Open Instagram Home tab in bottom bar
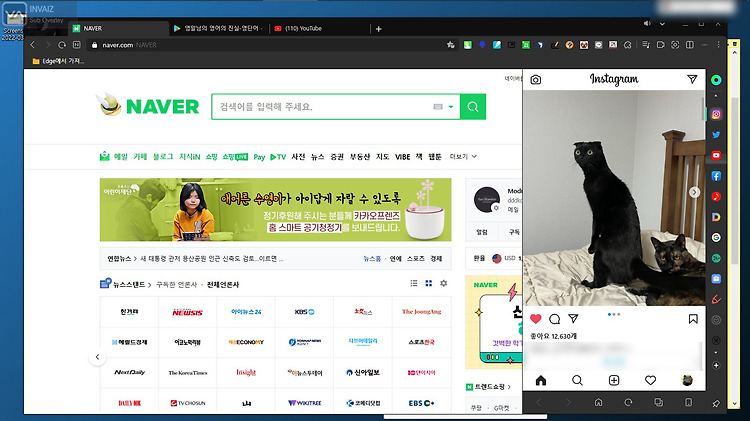 pos(540,380)
